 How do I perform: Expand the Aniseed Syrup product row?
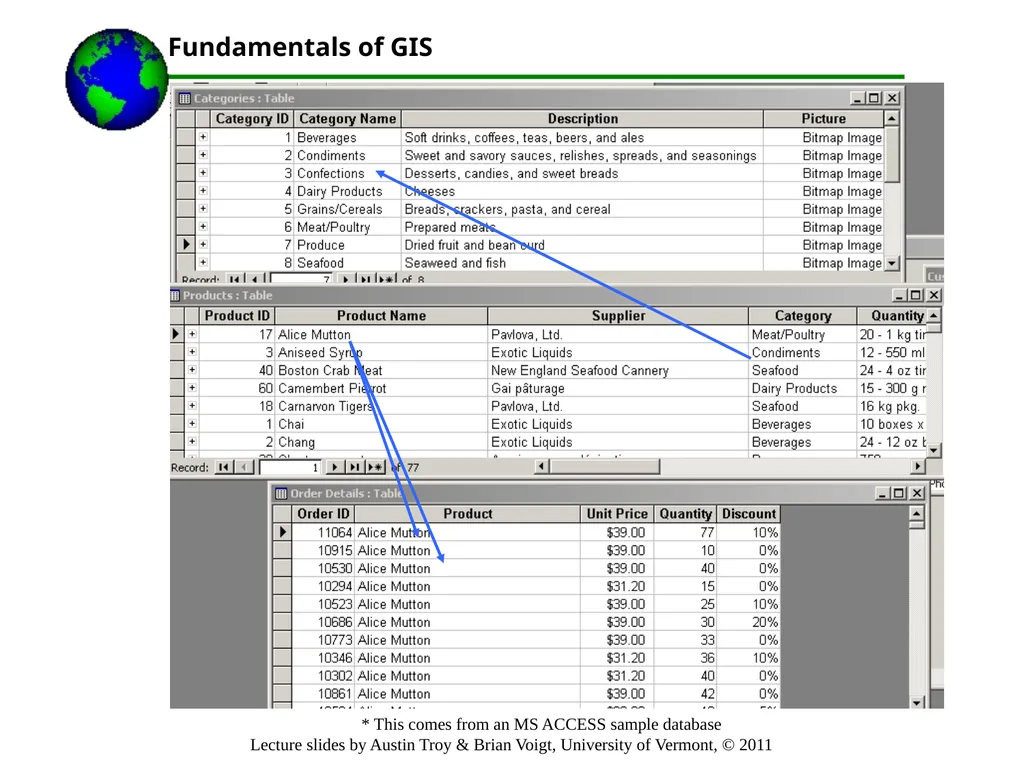pyautogui.click(x=192, y=352)
